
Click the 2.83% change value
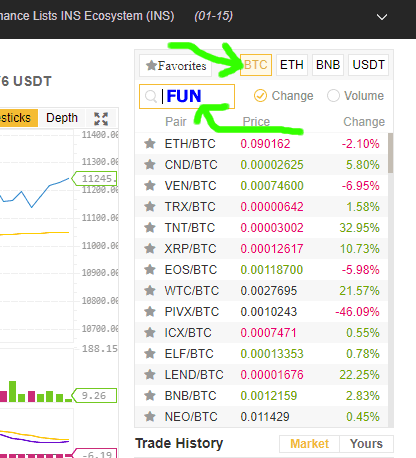pos(363,396)
